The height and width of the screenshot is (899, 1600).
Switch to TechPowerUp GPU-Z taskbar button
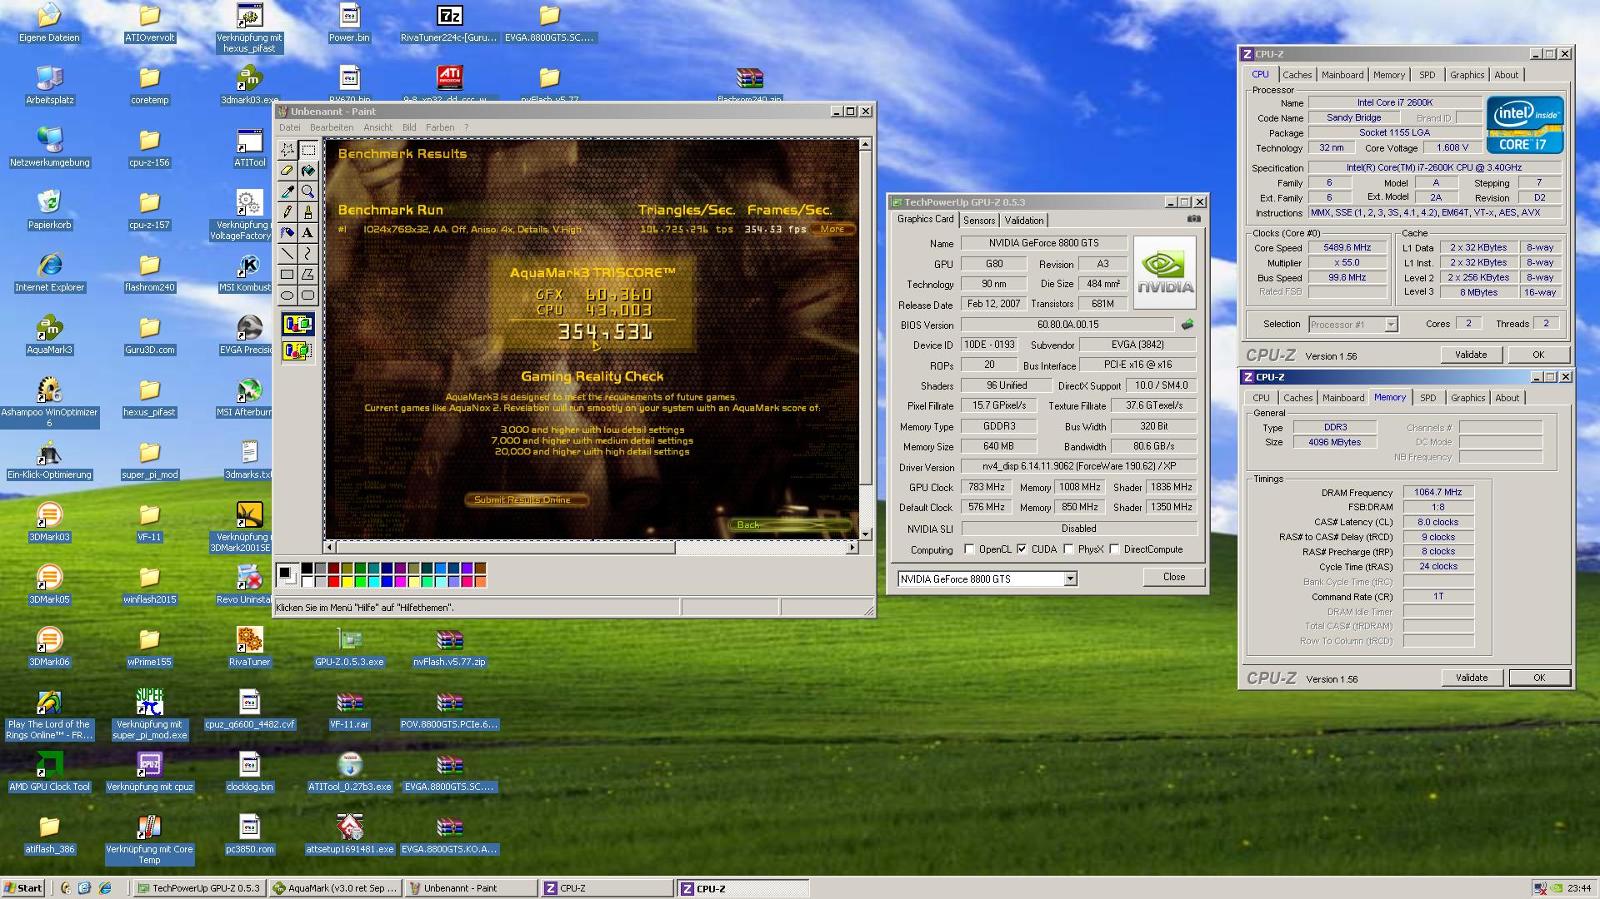tap(199, 888)
